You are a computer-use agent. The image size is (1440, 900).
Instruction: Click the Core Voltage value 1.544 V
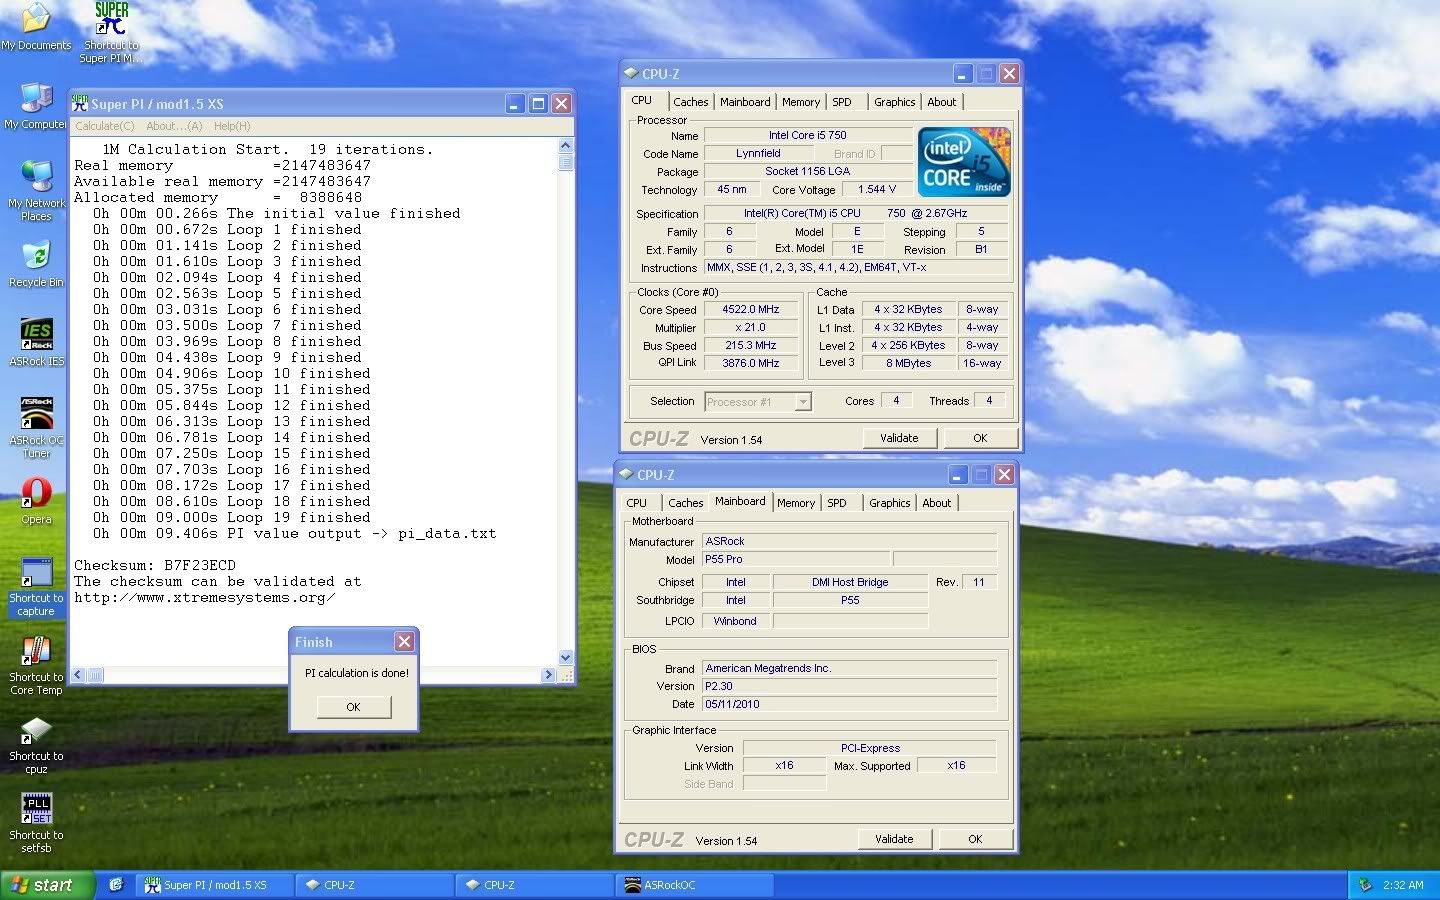[877, 189]
